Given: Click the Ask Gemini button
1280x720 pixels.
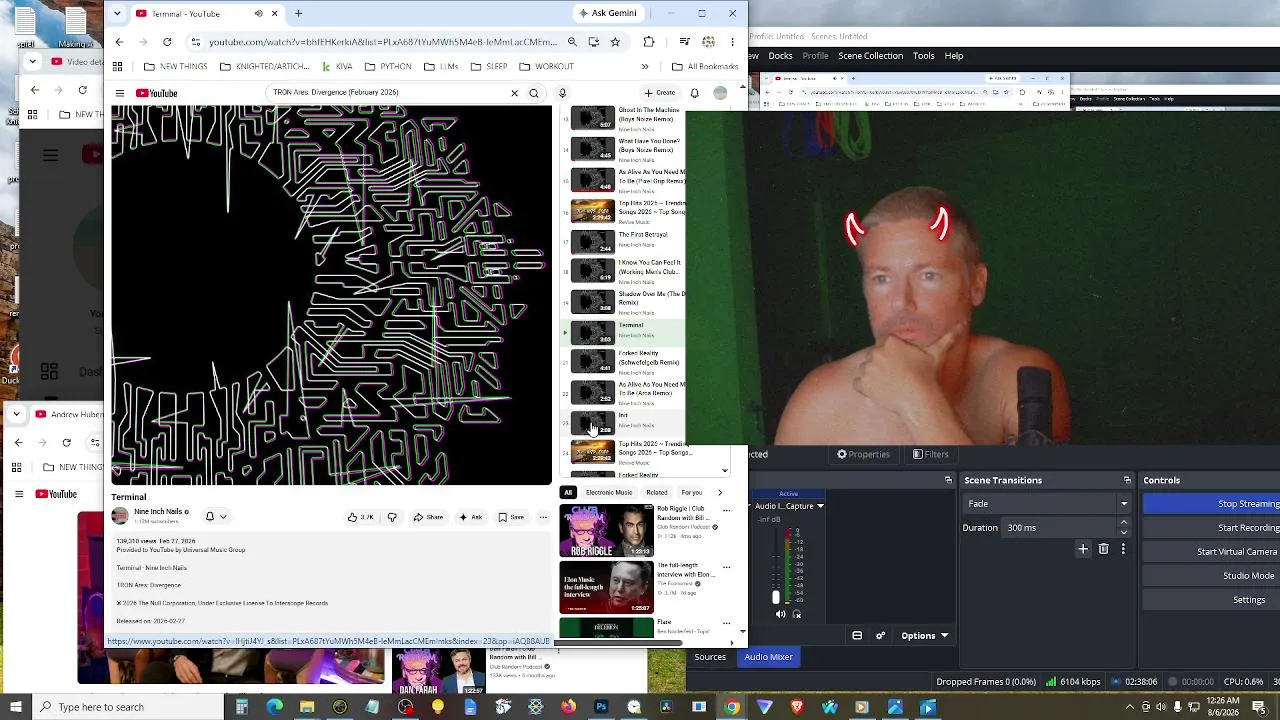Looking at the screenshot, I should 608,13.
